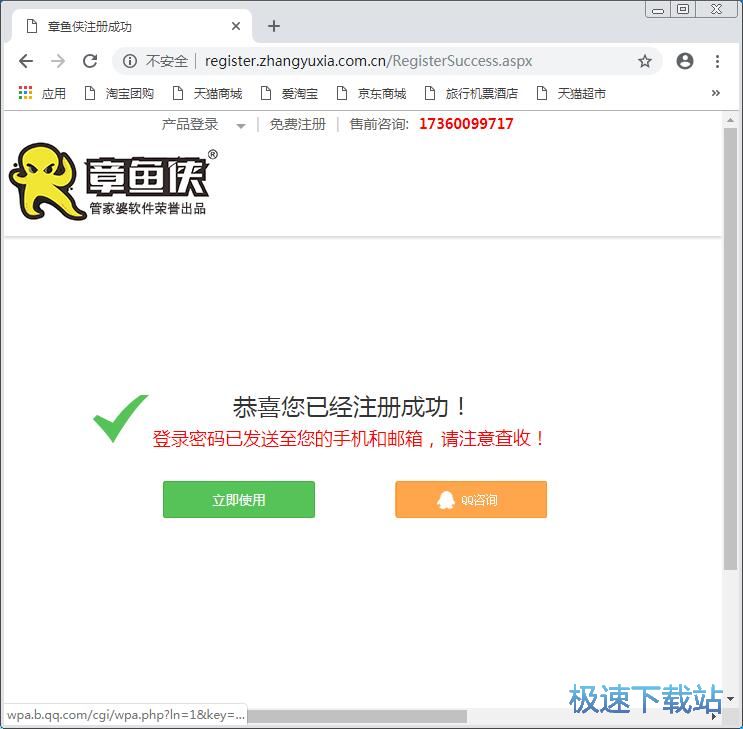743x729 pixels.
Task: Expand the 产品登录 dropdown arrow
Action: point(241,126)
